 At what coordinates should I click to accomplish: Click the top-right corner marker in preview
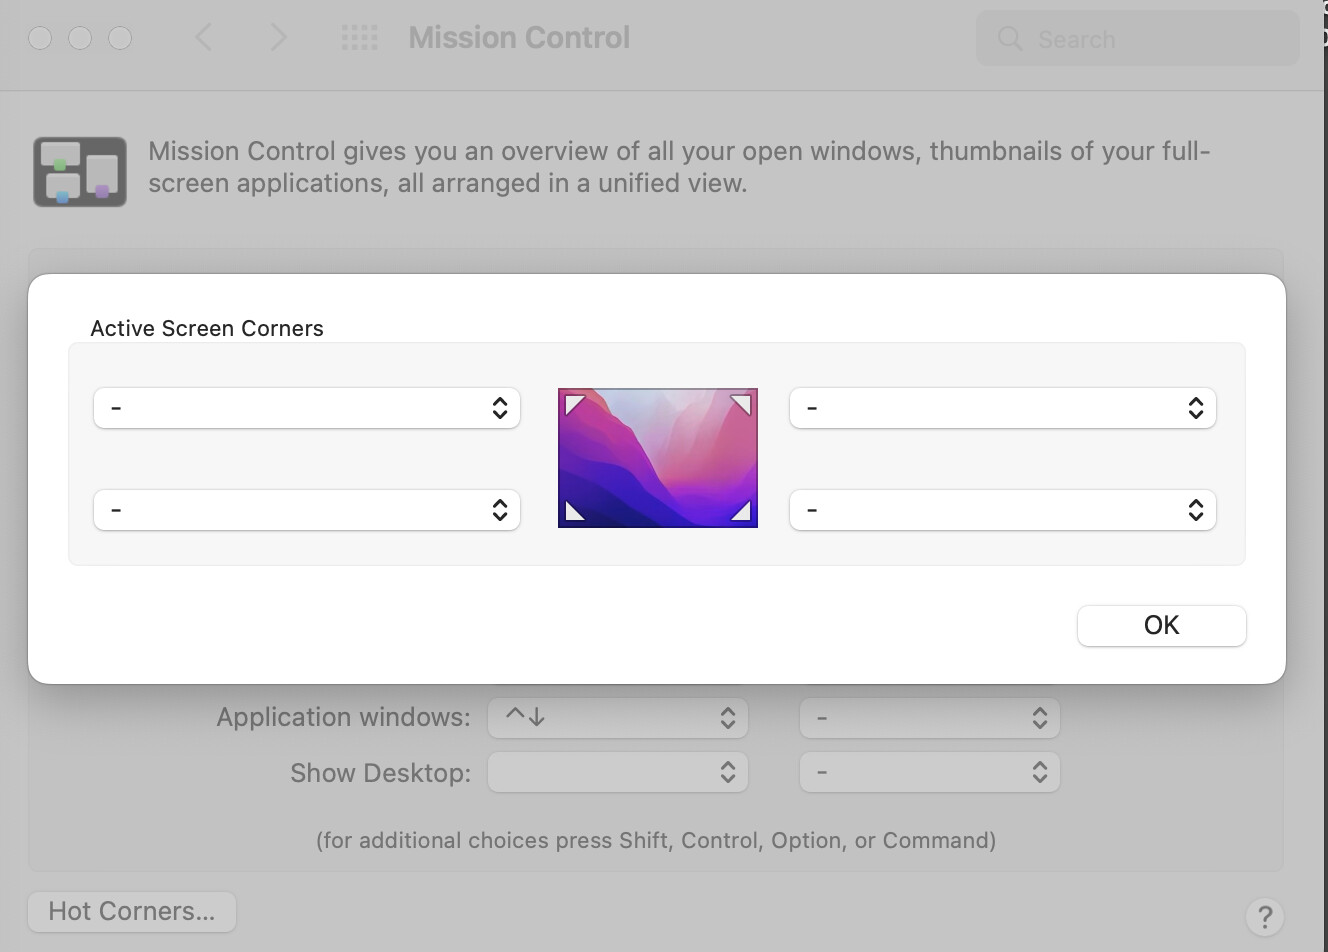tap(741, 404)
